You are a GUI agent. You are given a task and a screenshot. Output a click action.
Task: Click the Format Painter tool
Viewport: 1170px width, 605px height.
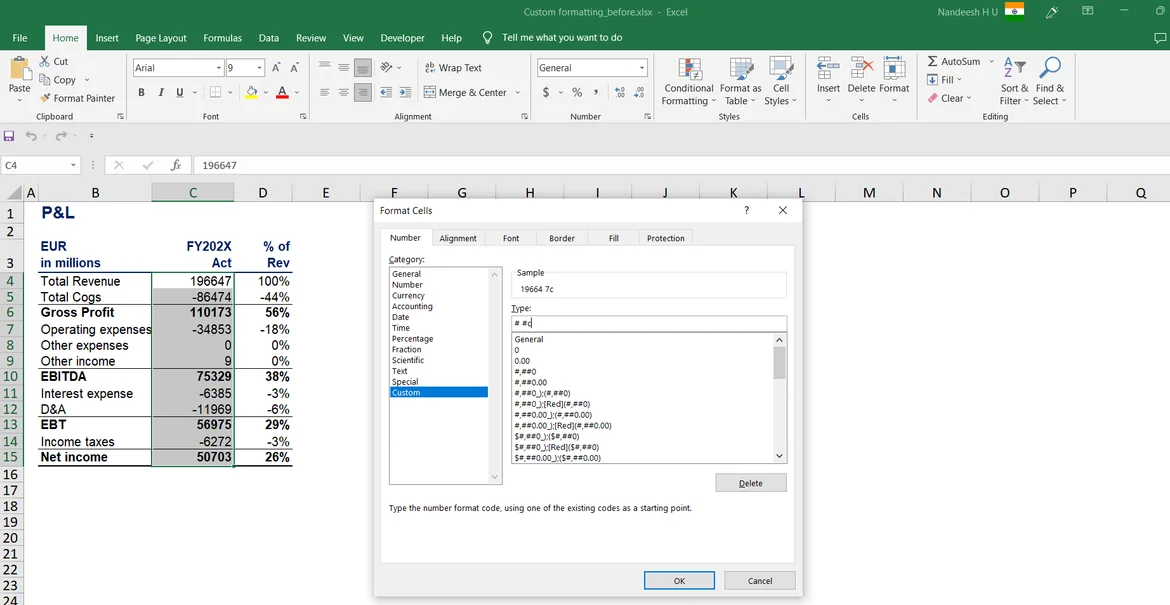(77, 98)
